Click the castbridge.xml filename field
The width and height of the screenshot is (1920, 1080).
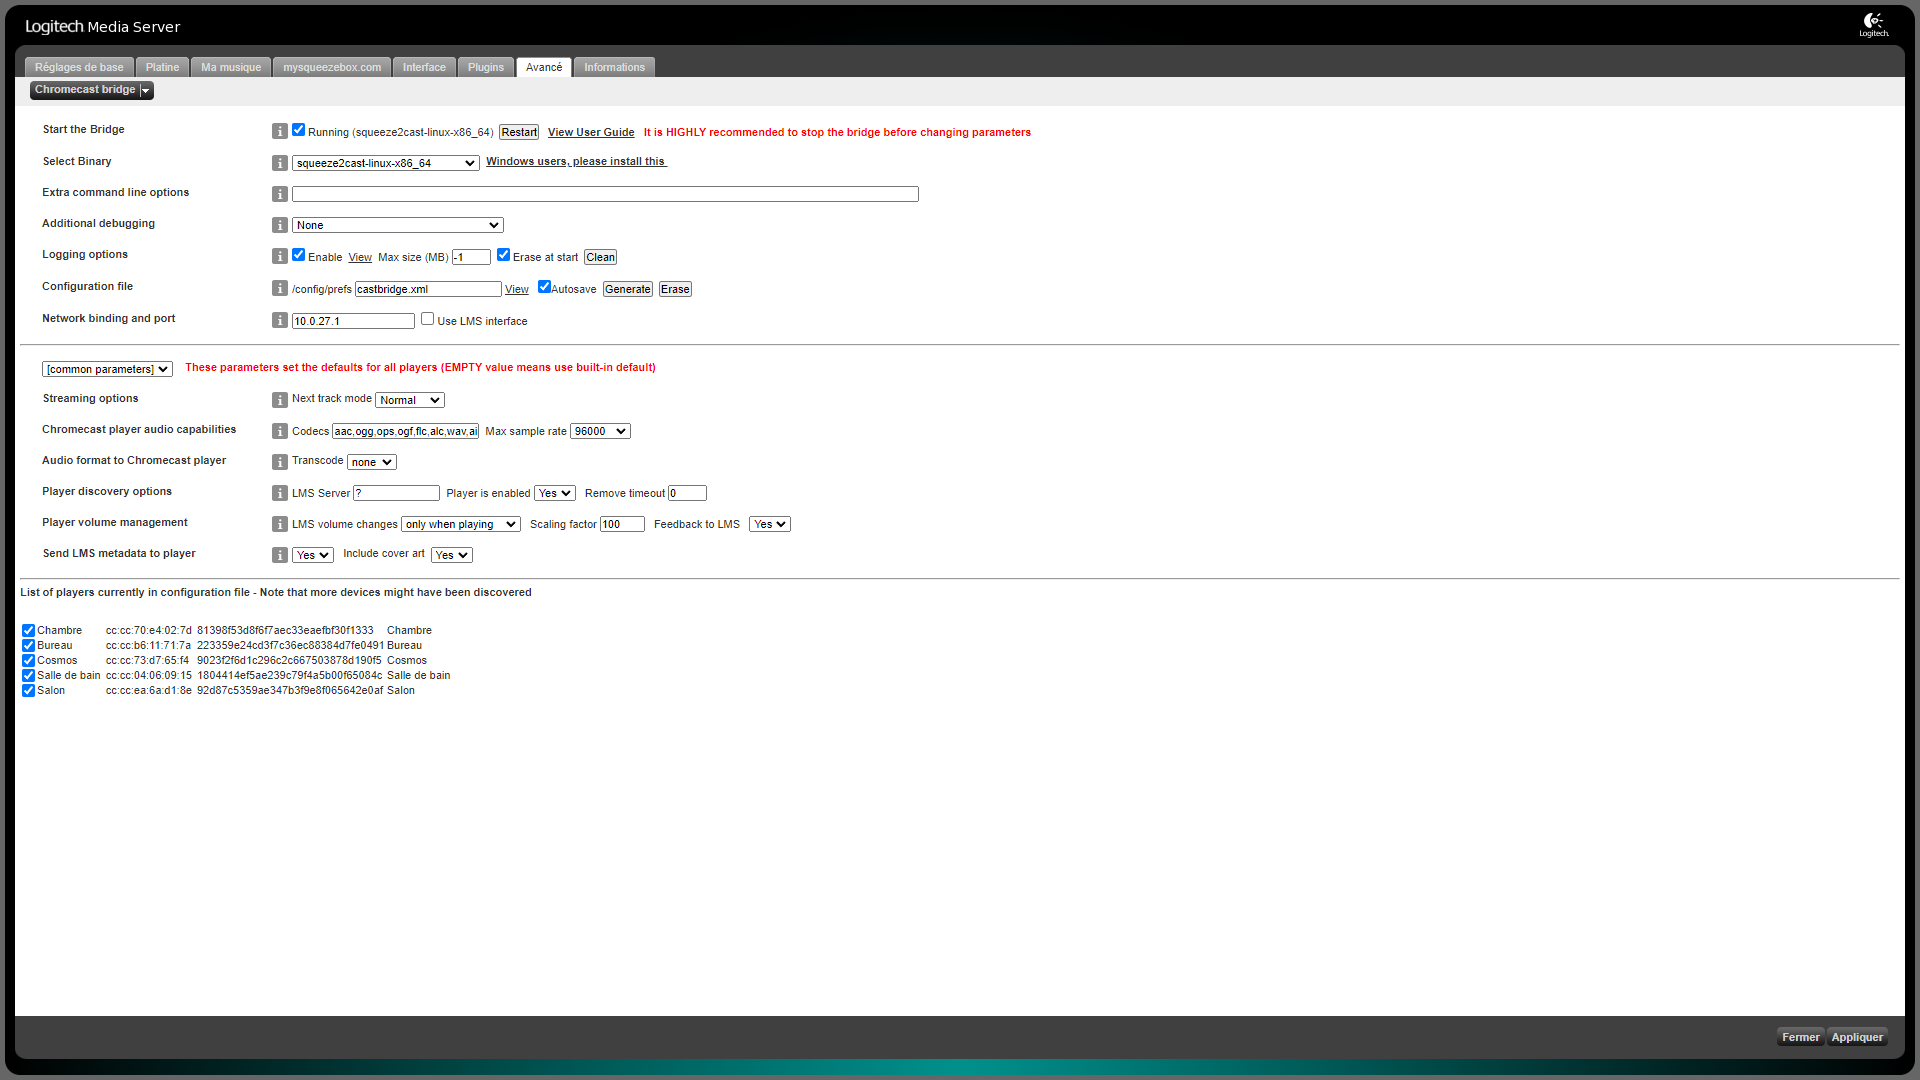tap(428, 289)
